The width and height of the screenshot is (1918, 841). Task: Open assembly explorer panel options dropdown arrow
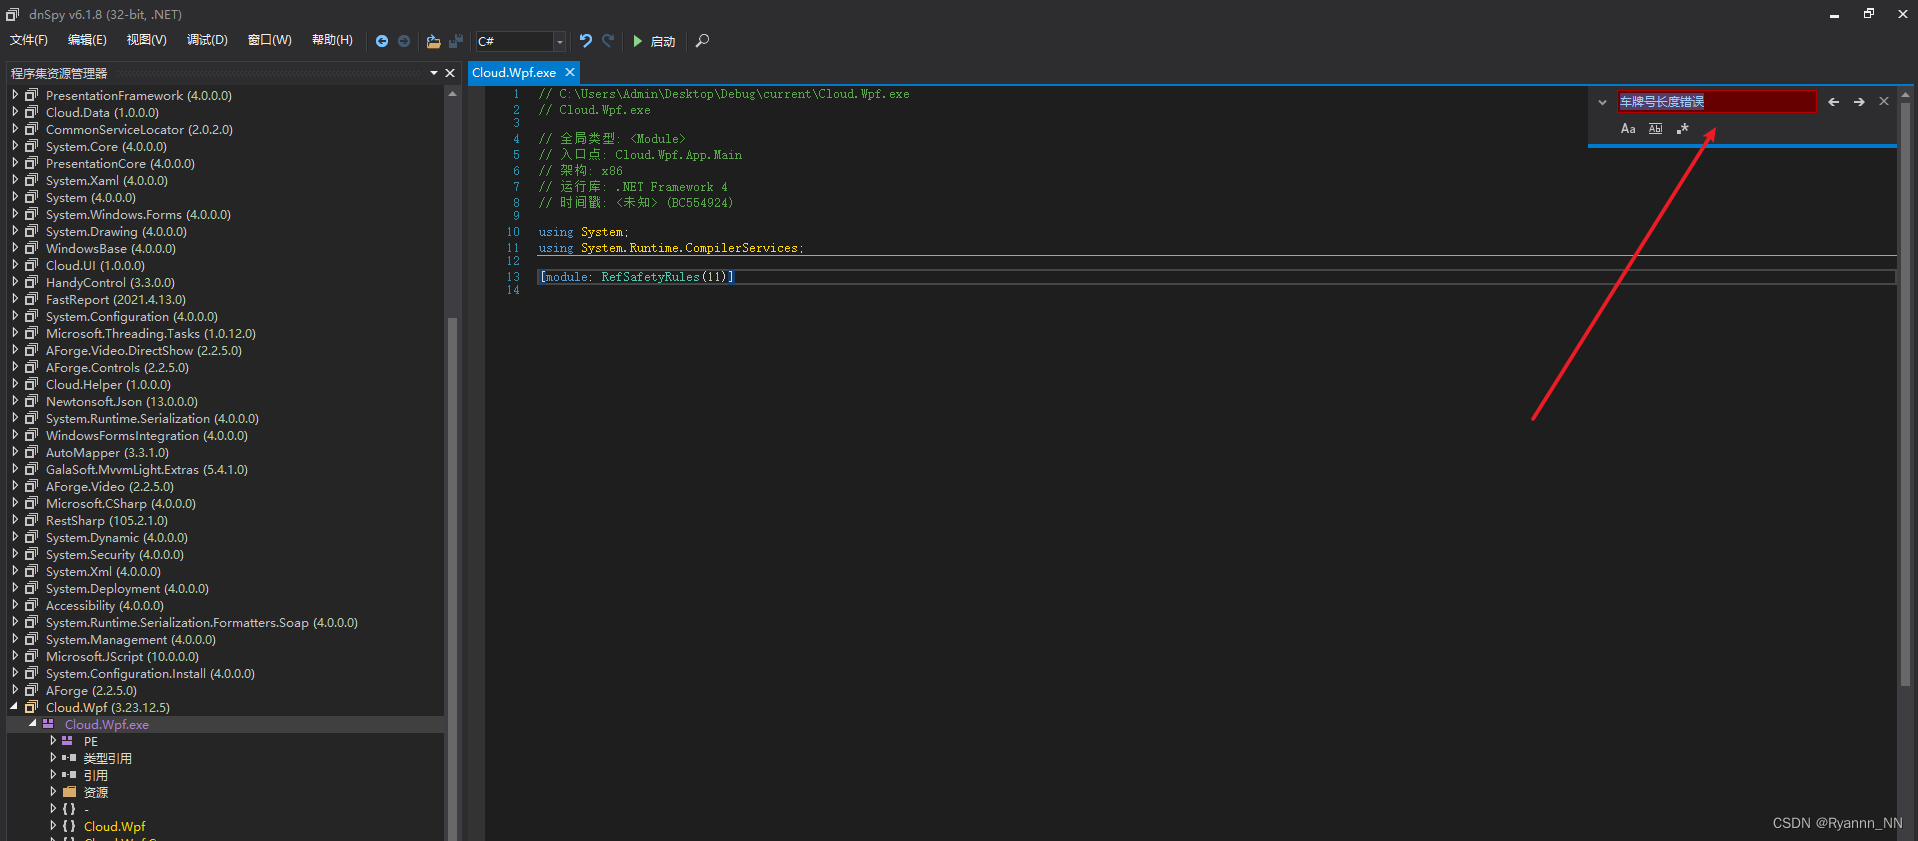(x=434, y=73)
